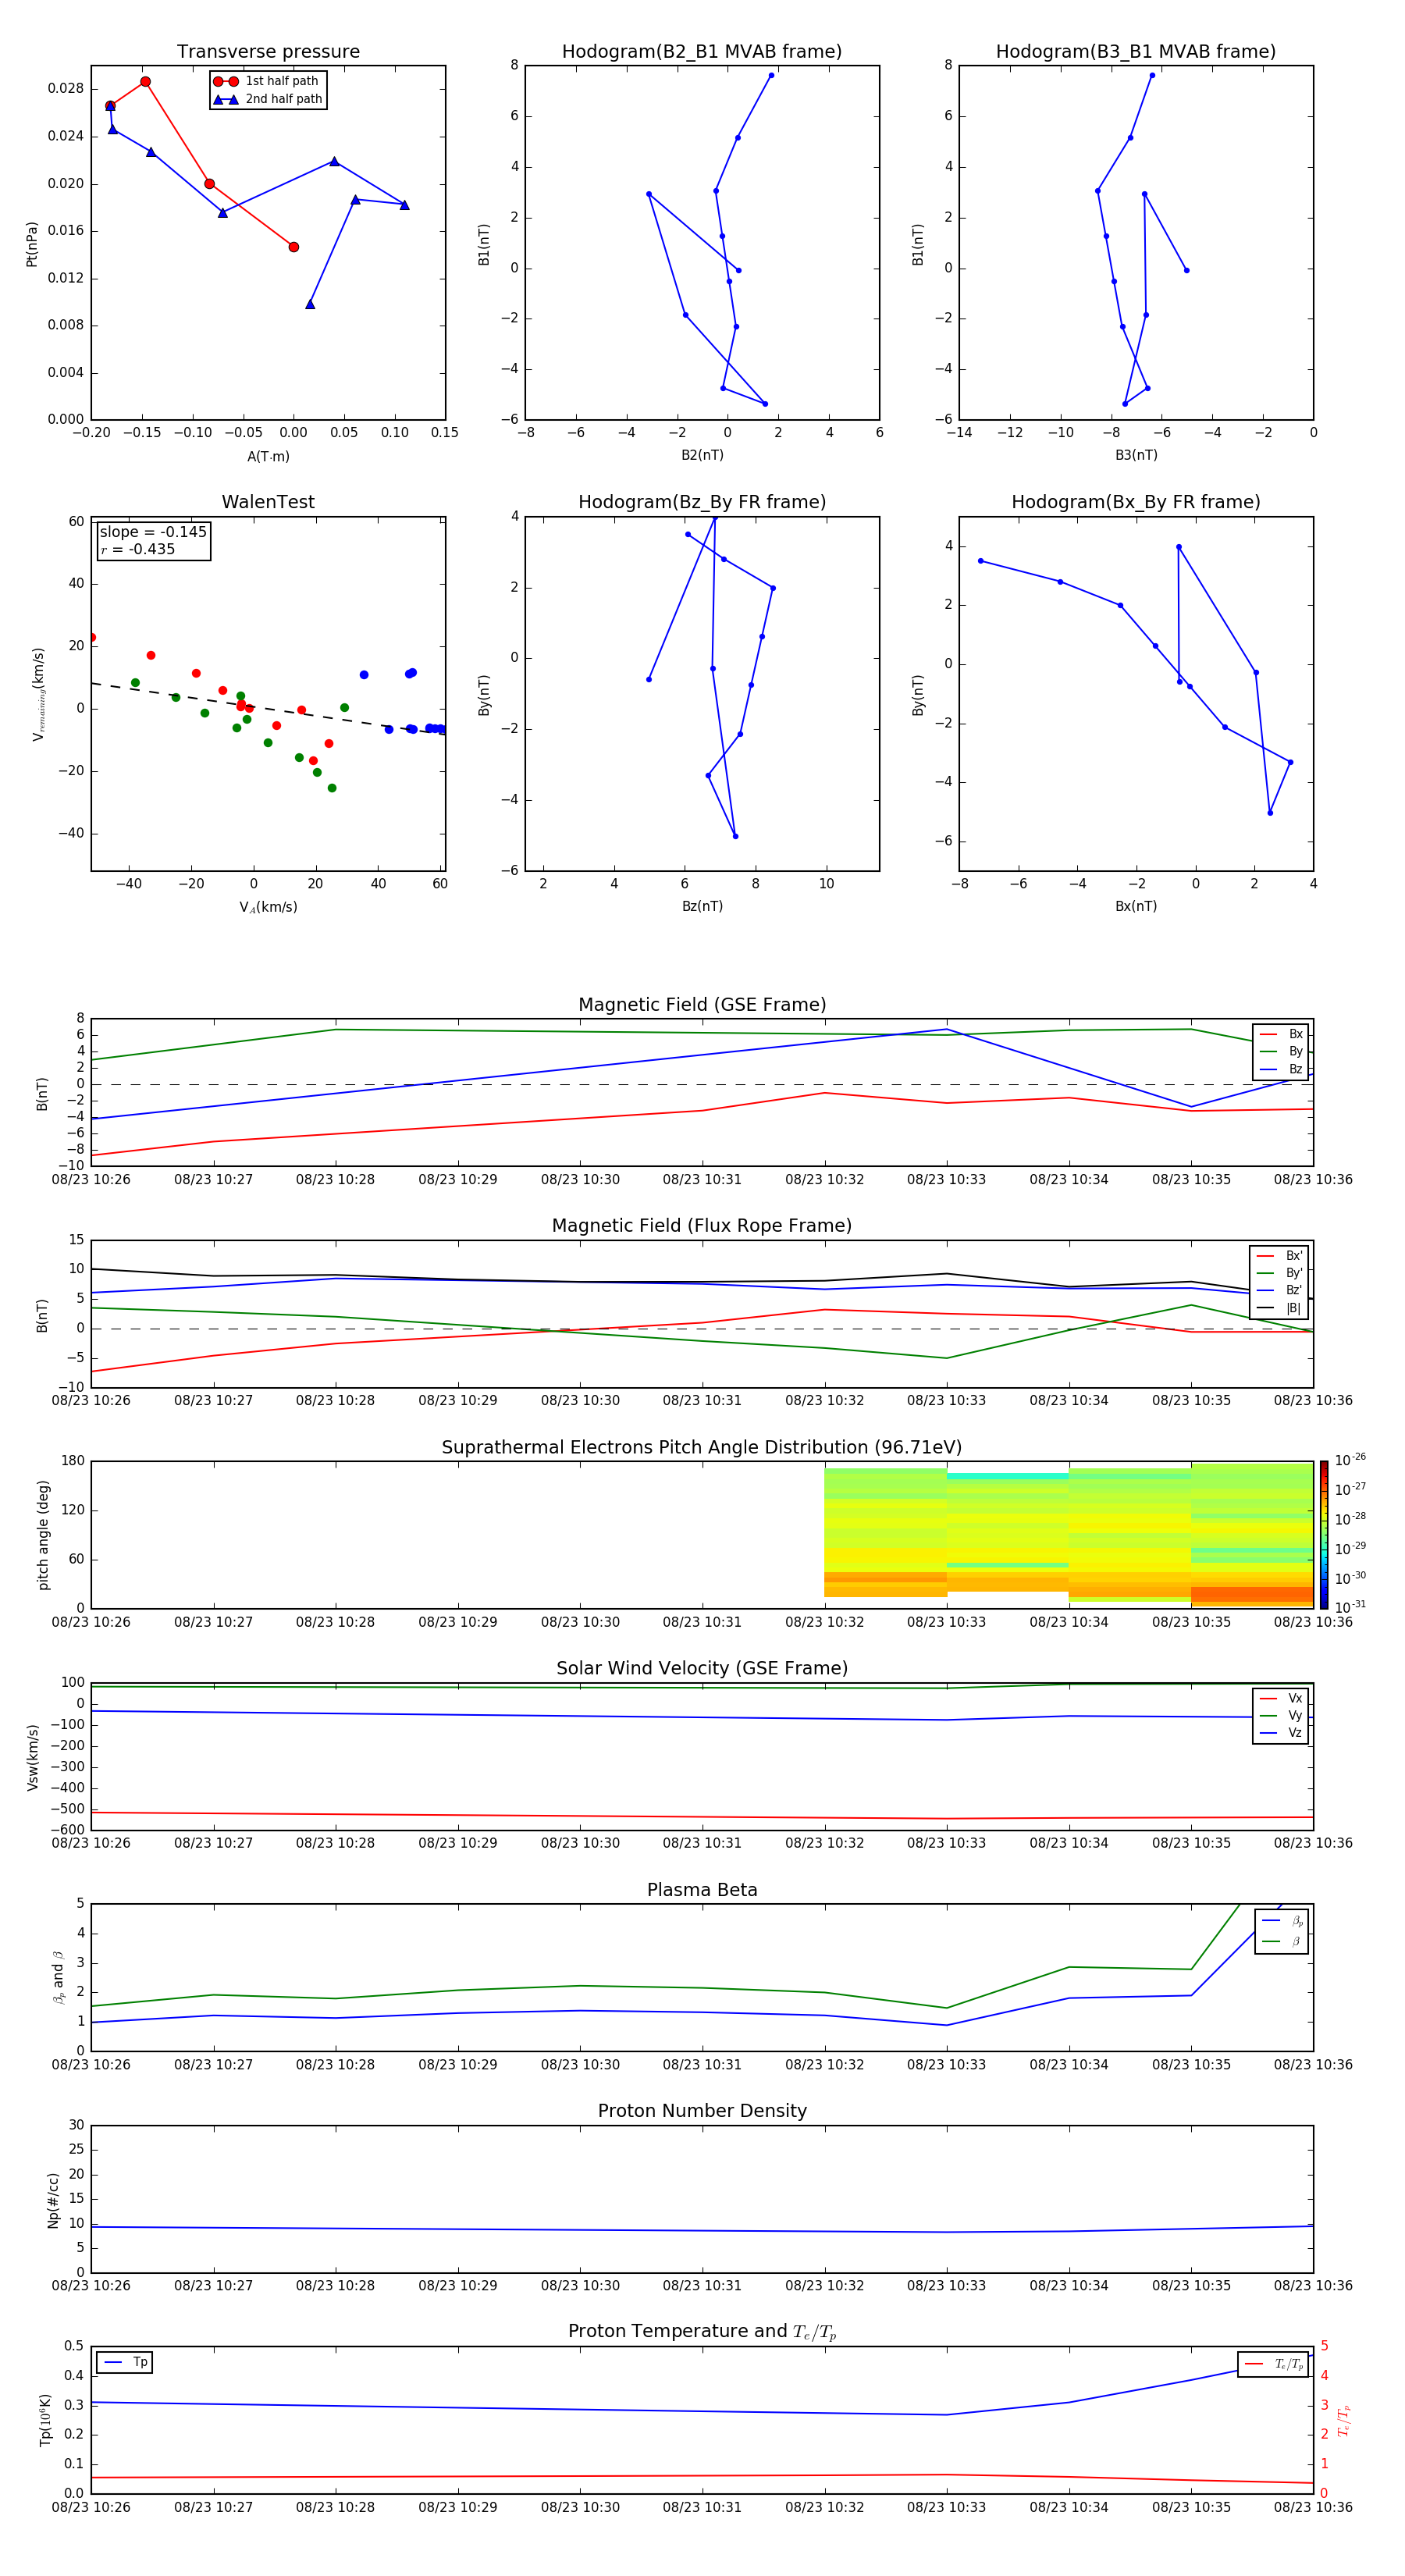Click "By'" in the Flux Rope legend
Image resolution: width=1405 pixels, height=2576 pixels.
(x=1294, y=1273)
